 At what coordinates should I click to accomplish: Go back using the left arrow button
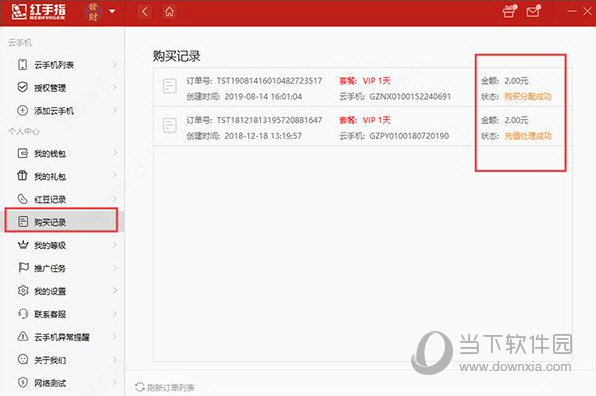[144, 12]
